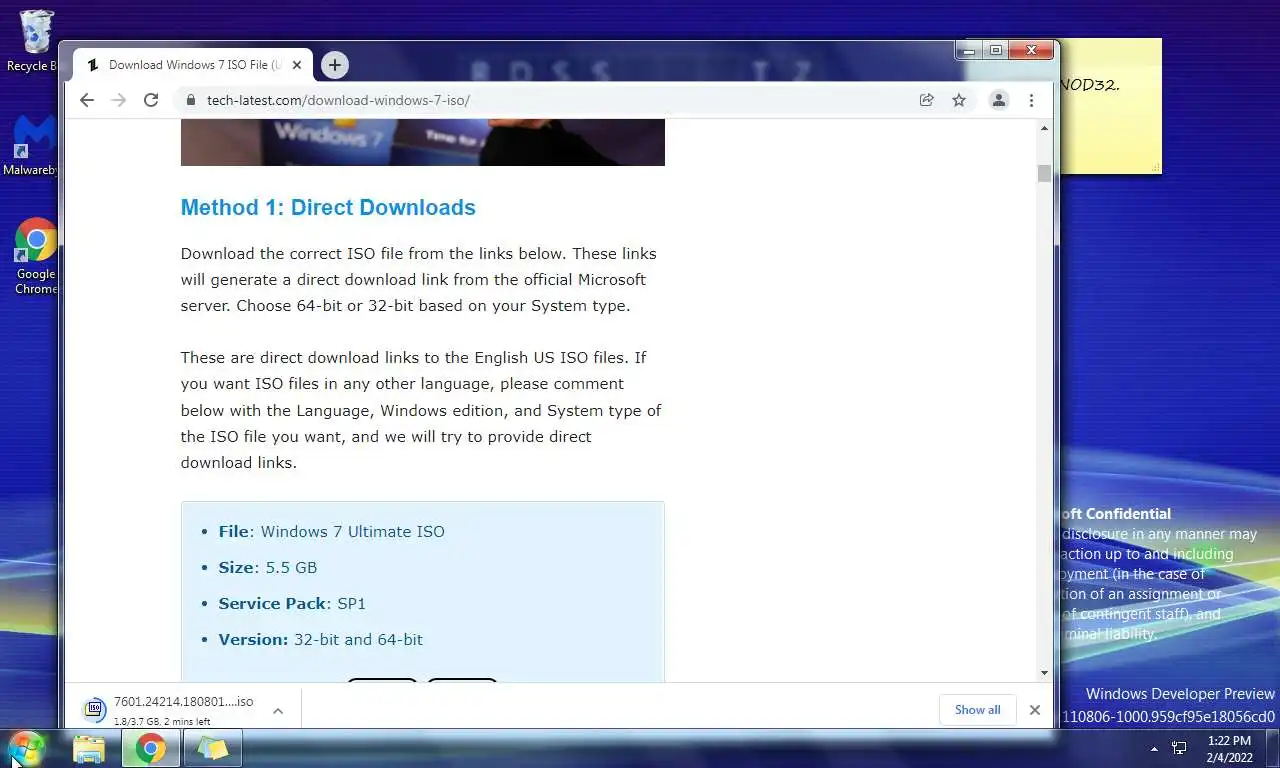
Task: Bookmark this page with the star icon
Action: (959, 100)
